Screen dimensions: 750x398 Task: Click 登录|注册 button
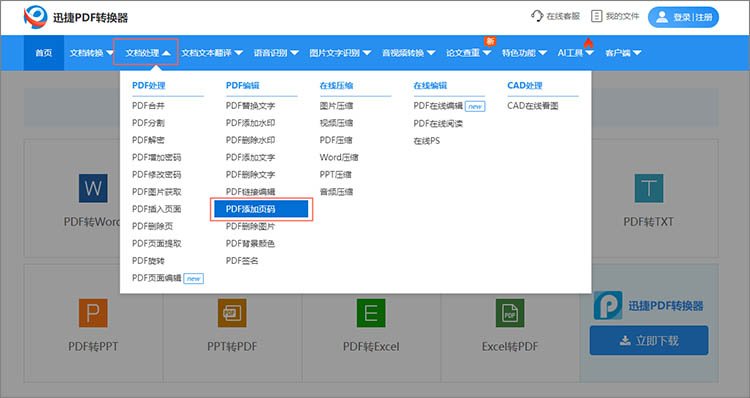[x=683, y=17]
